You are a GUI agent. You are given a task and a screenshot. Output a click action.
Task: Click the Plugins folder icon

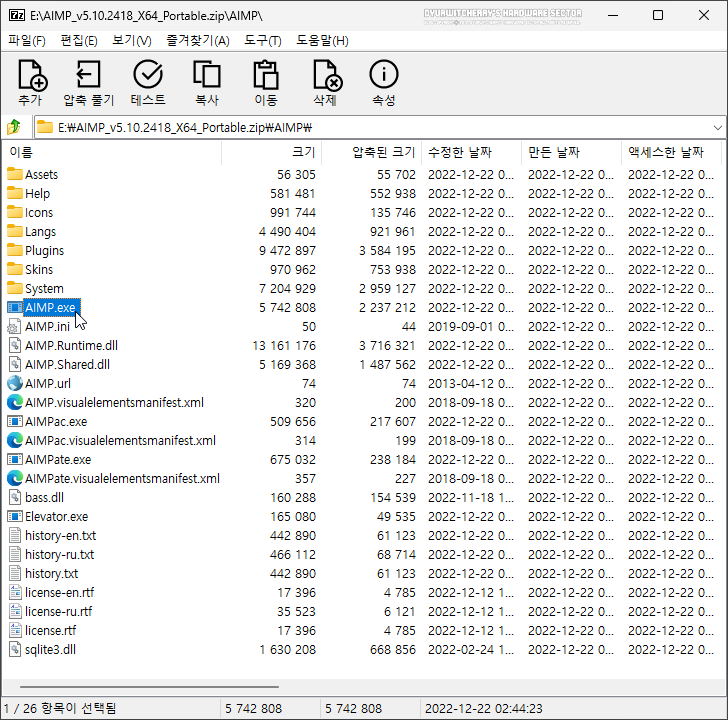tap(15, 250)
